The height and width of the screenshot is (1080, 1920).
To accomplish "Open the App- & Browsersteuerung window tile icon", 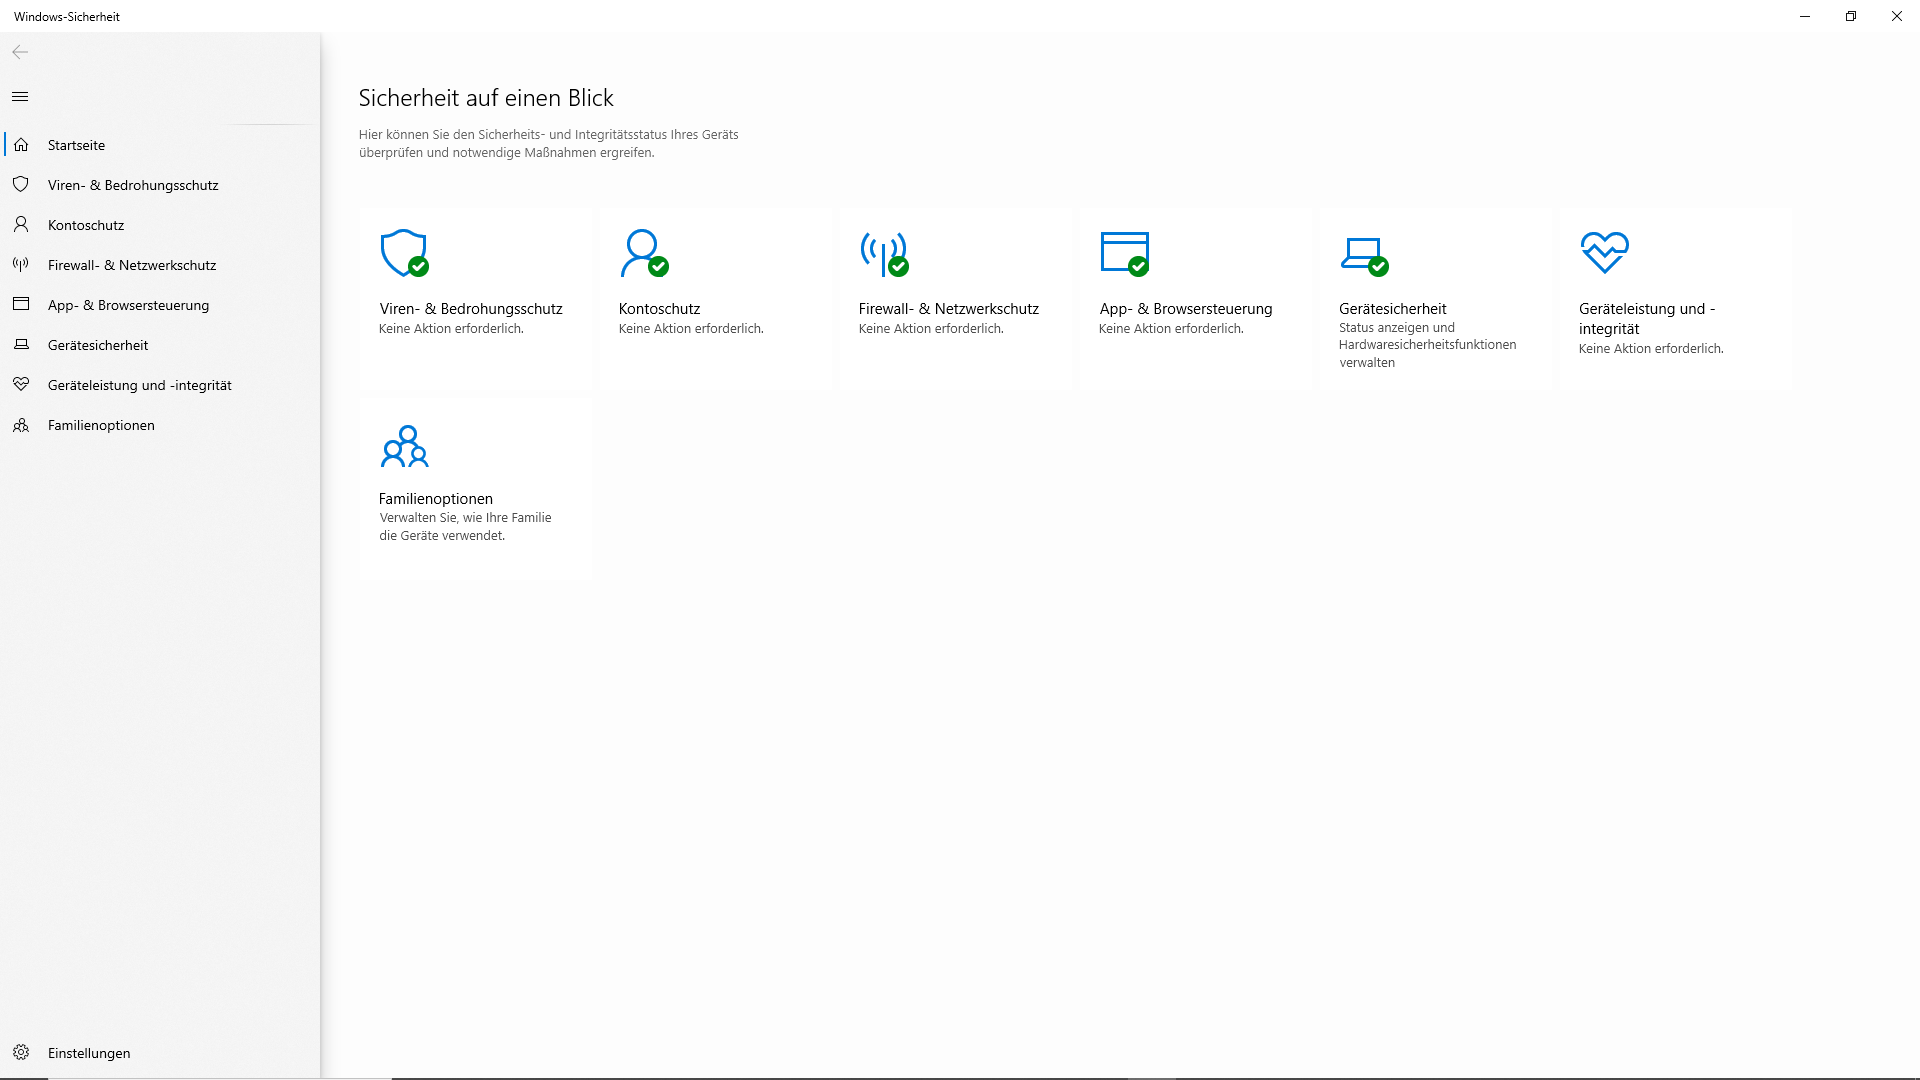I will tap(1124, 253).
